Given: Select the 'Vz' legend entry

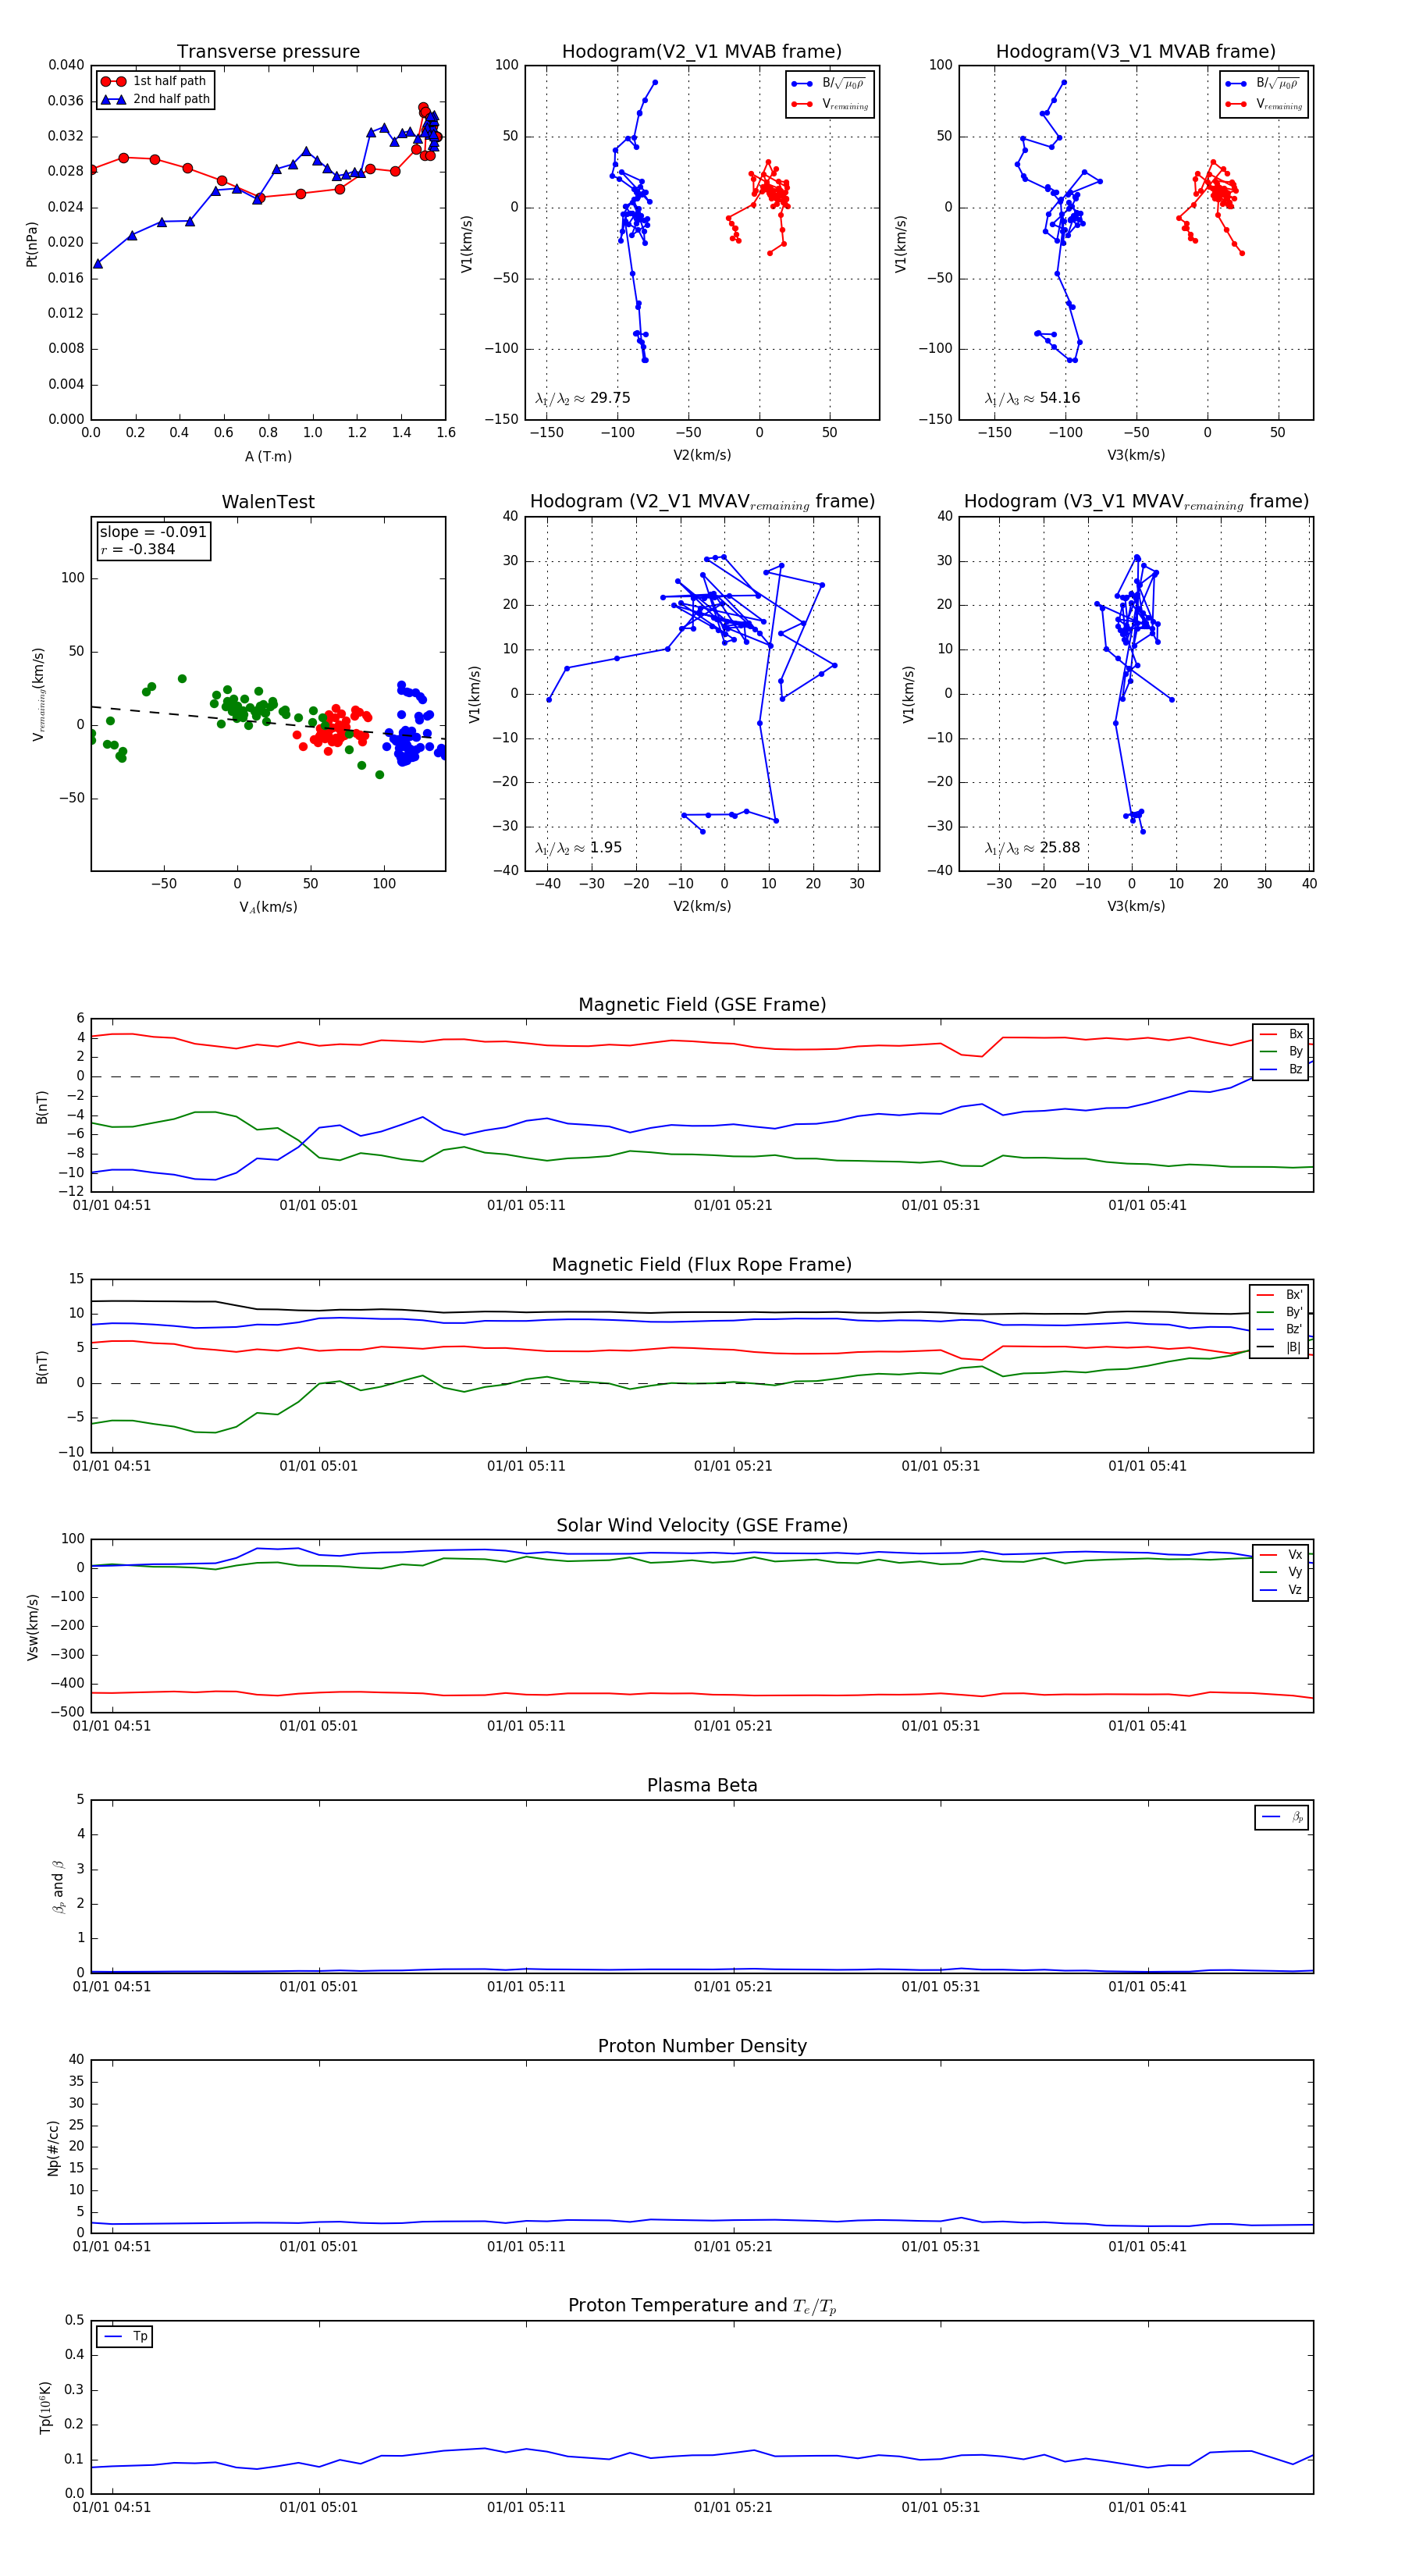Looking at the screenshot, I should click(x=1282, y=1590).
